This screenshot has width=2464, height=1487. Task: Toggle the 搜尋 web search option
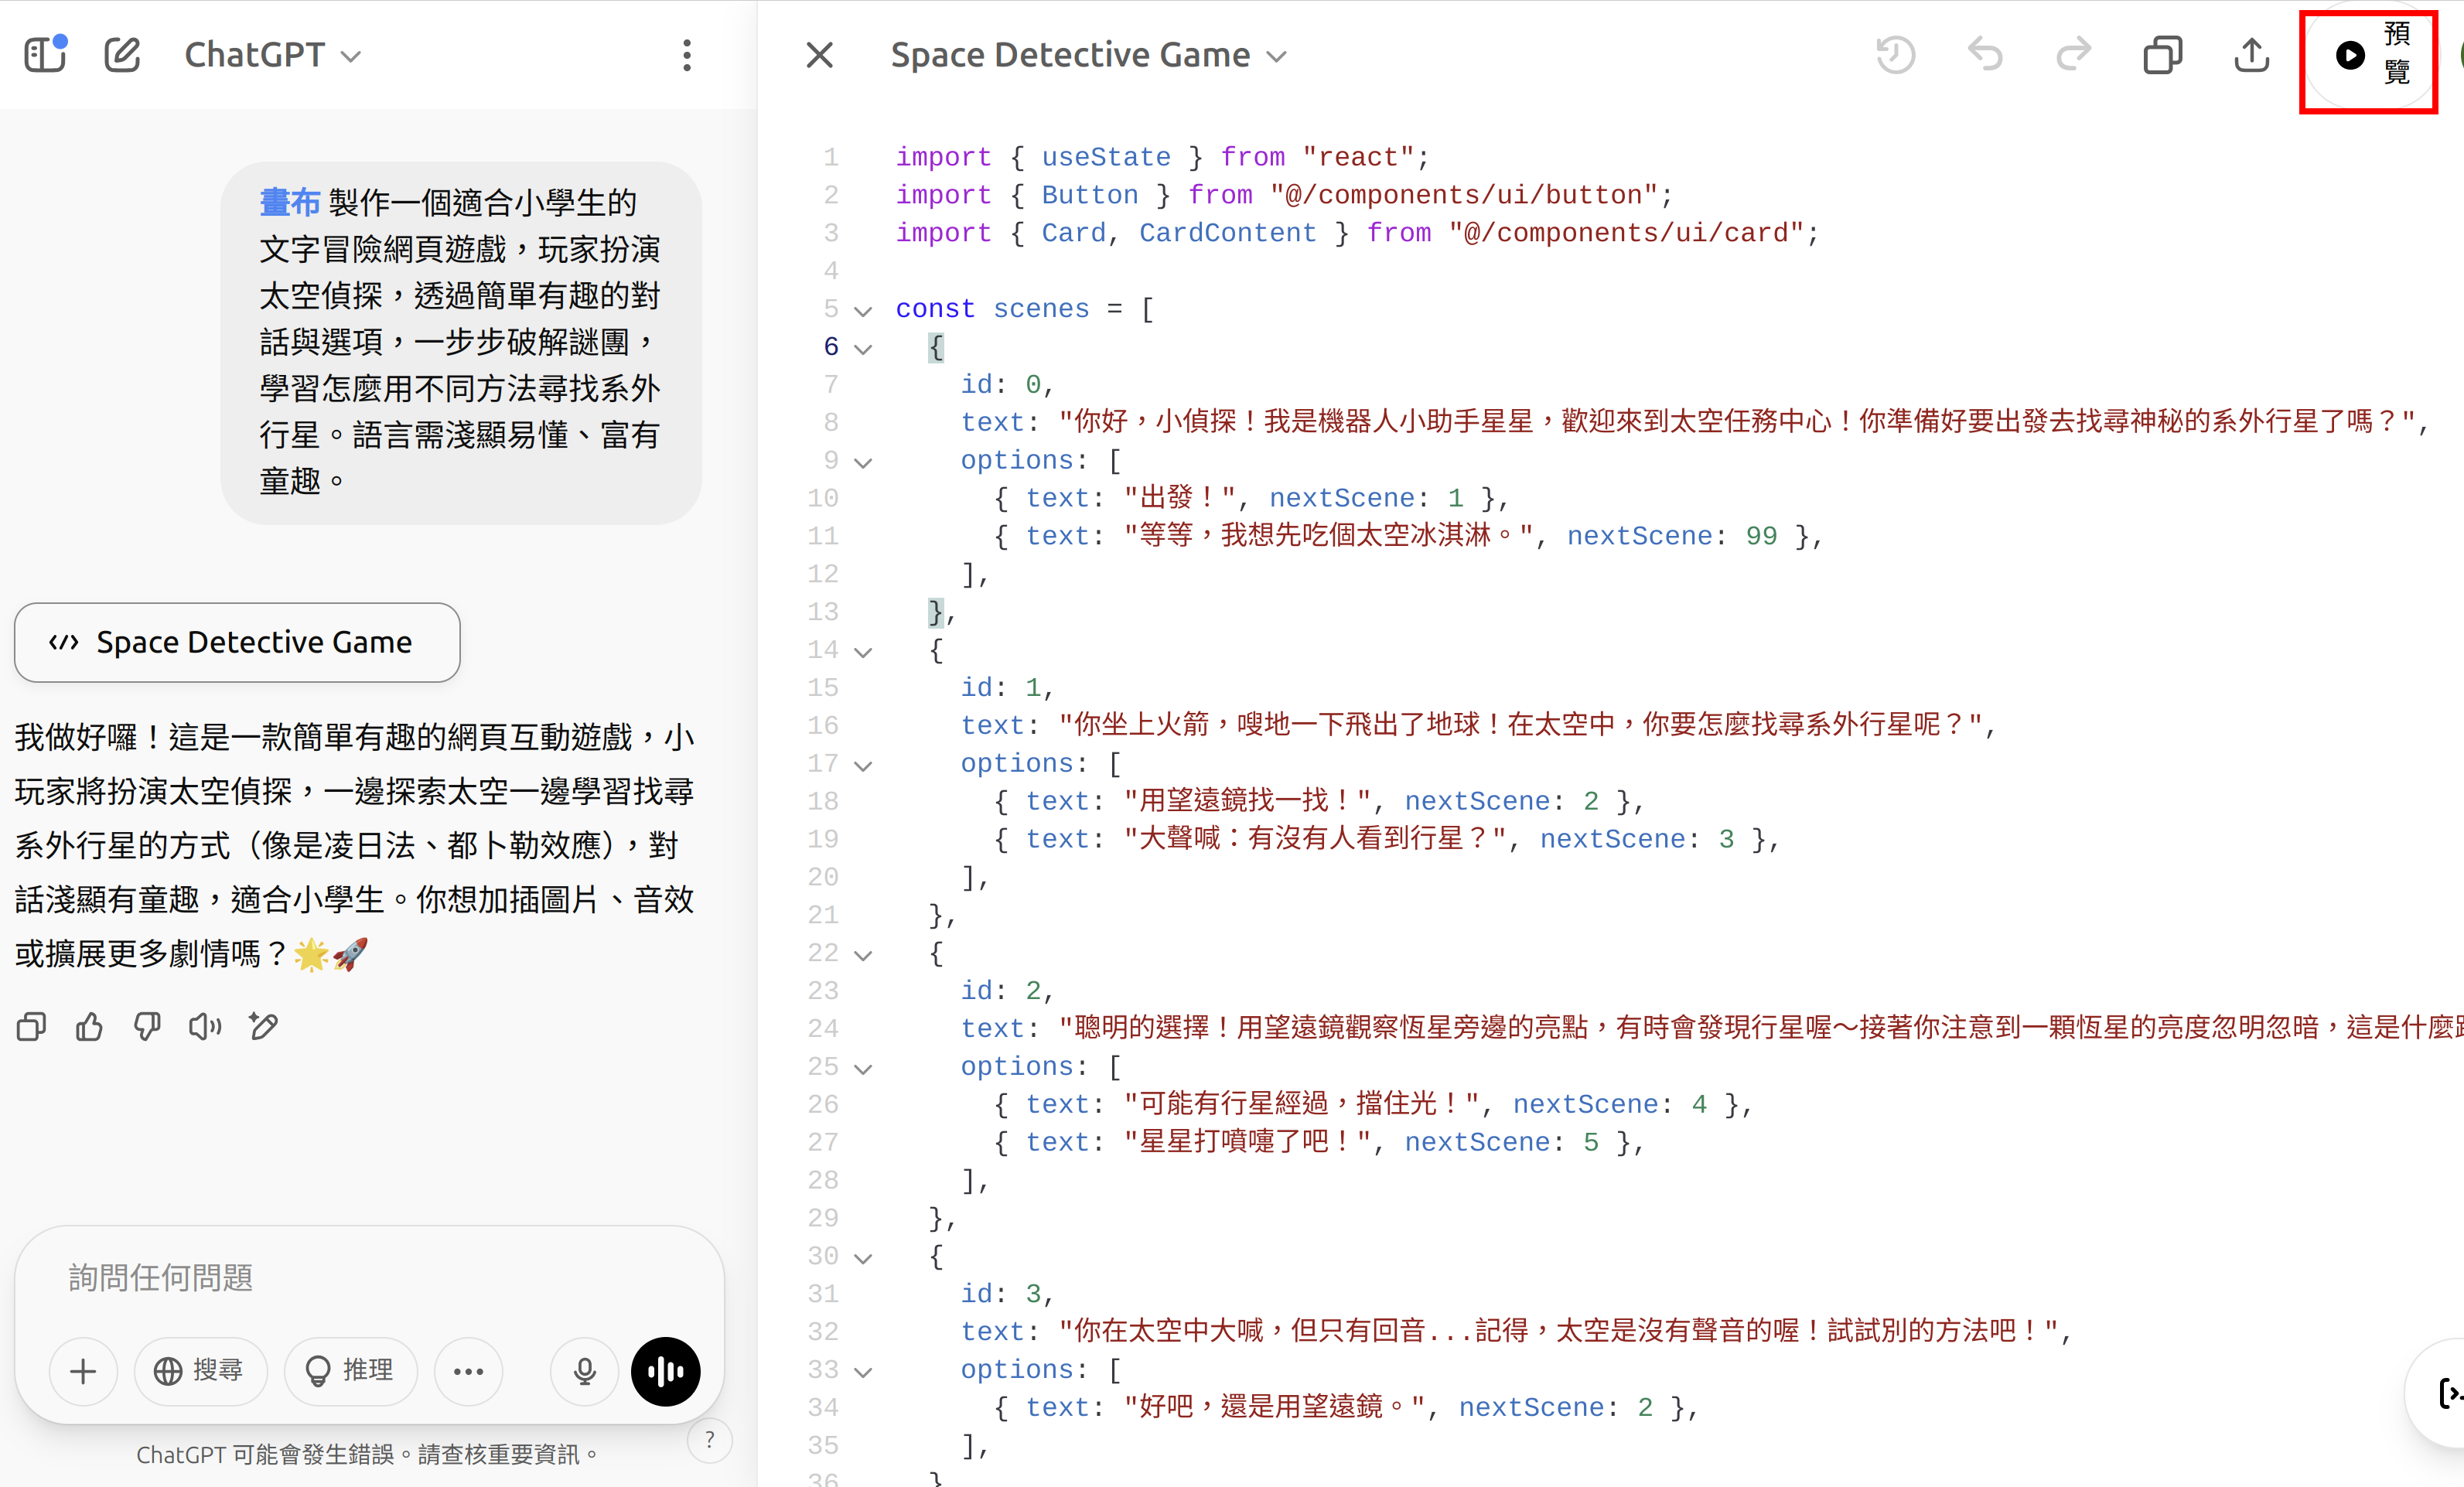(200, 1371)
